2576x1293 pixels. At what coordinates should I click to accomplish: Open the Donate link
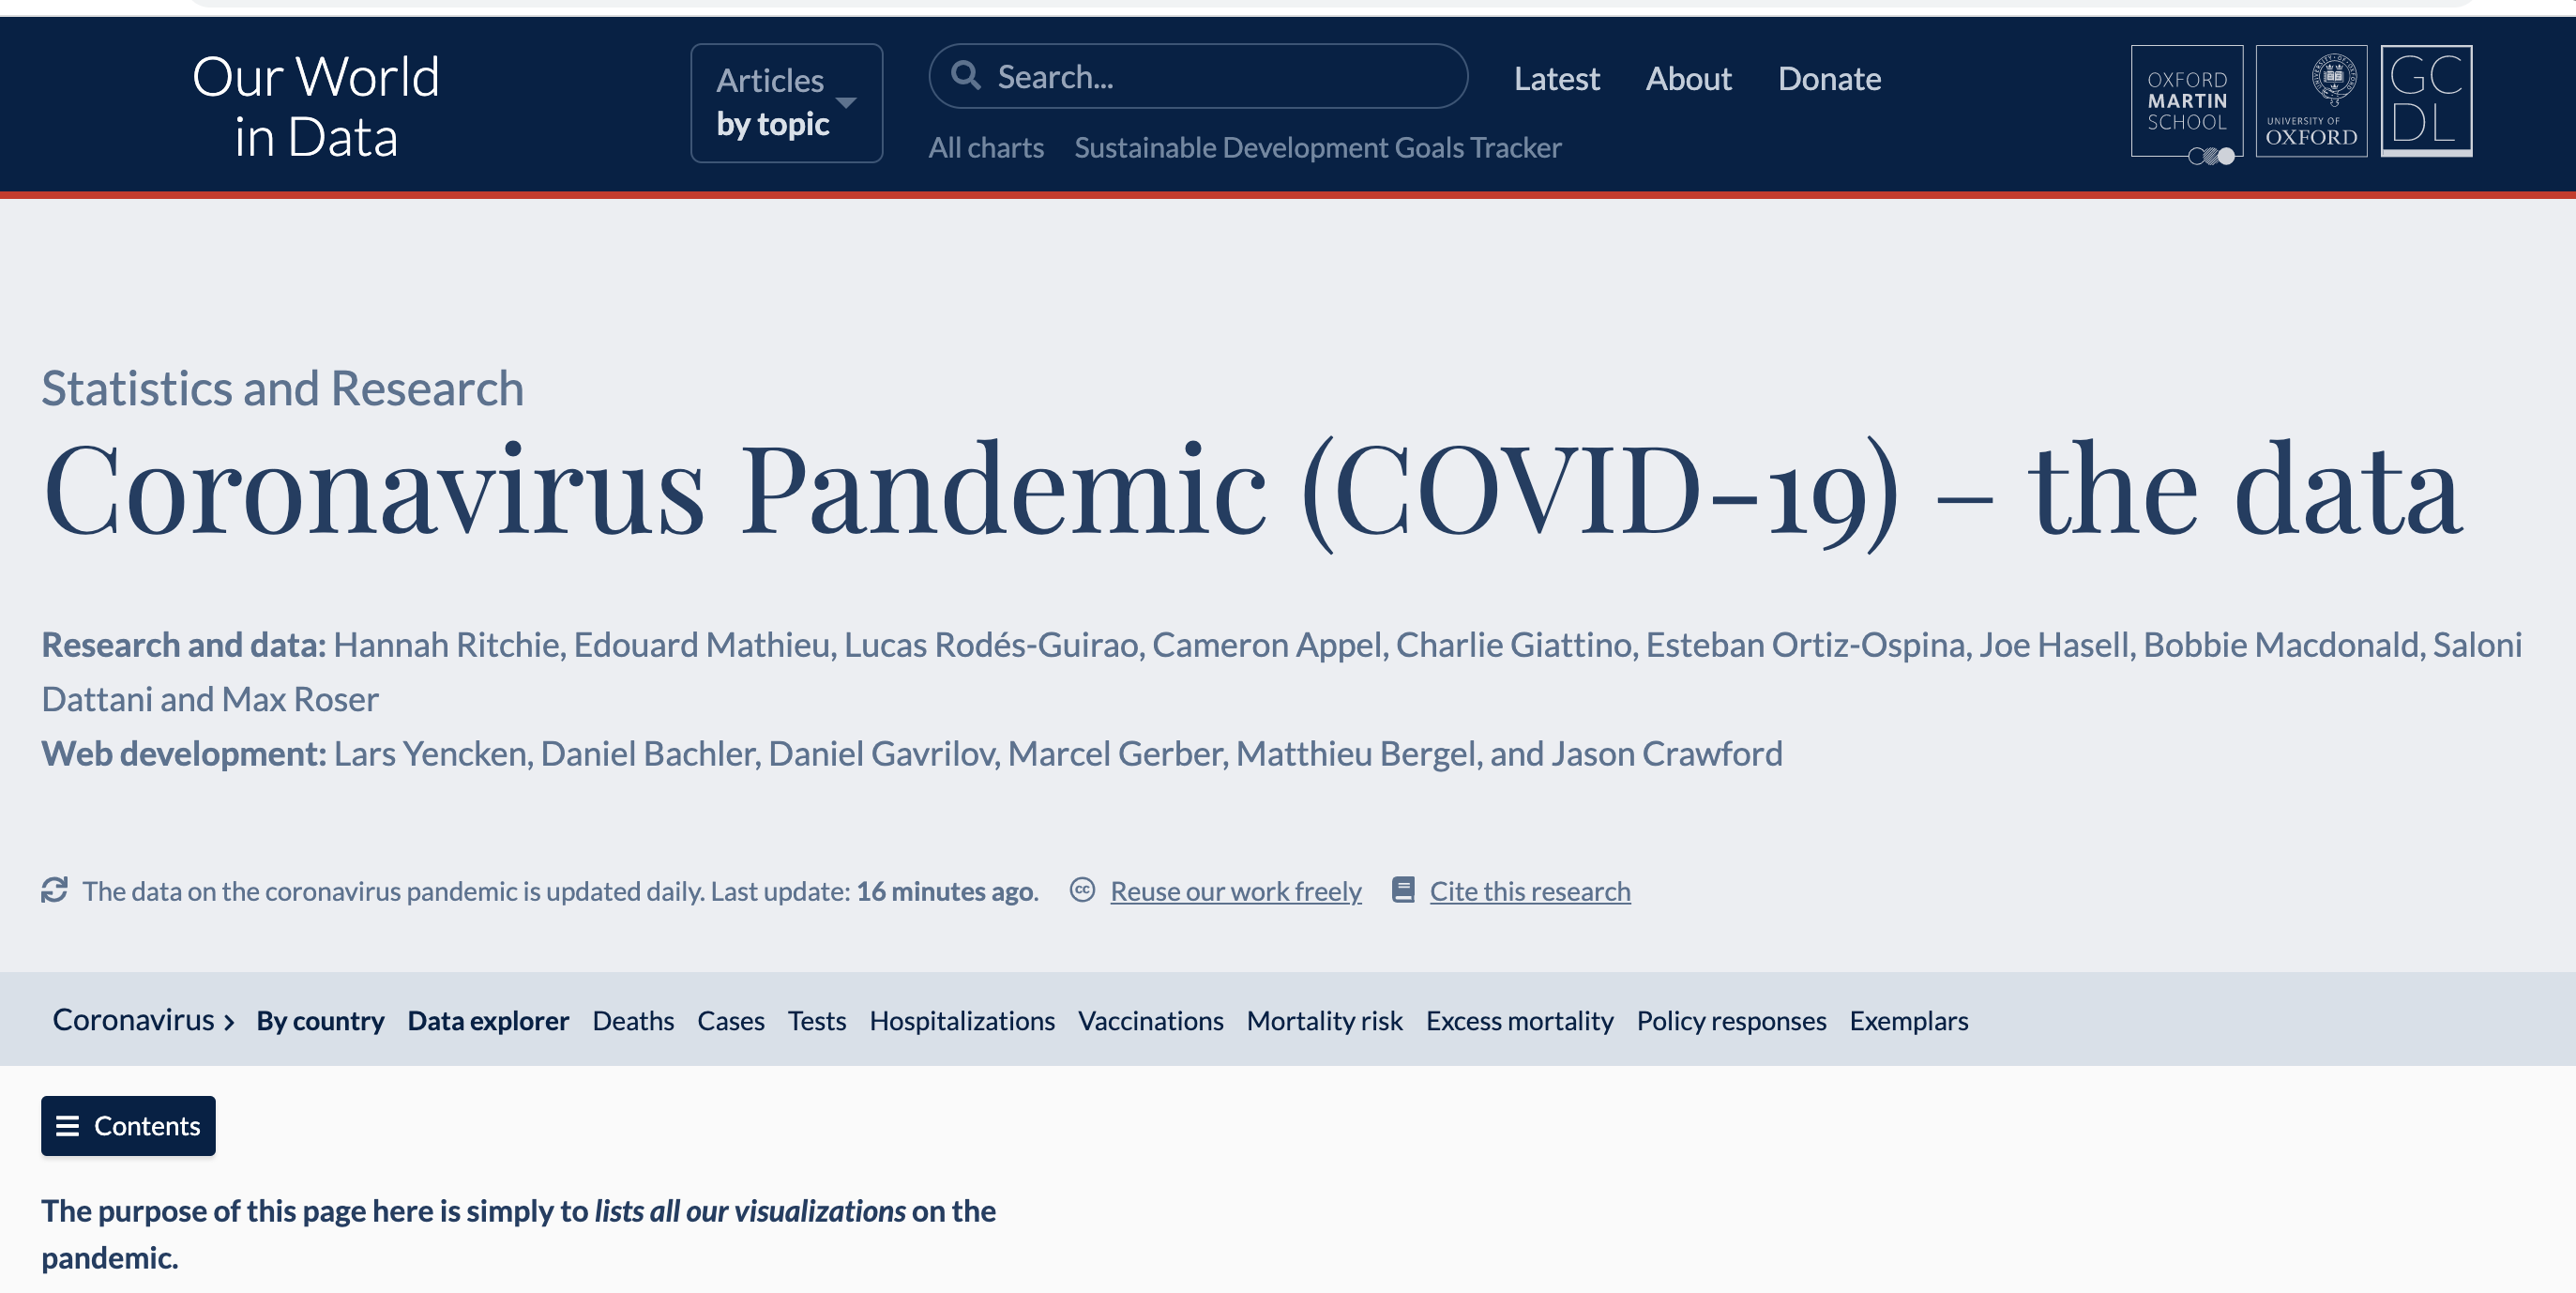click(1829, 78)
